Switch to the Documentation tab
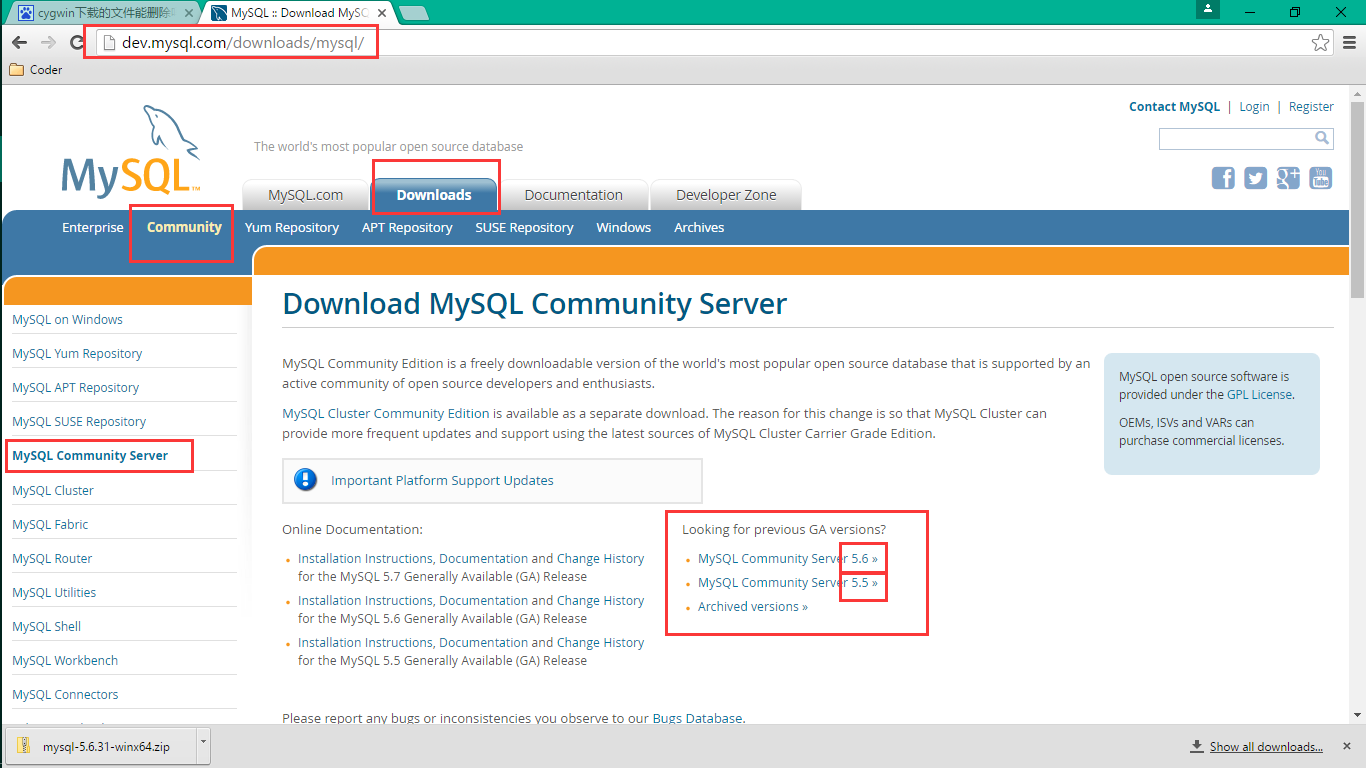1366x768 pixels. pos(573,195)
